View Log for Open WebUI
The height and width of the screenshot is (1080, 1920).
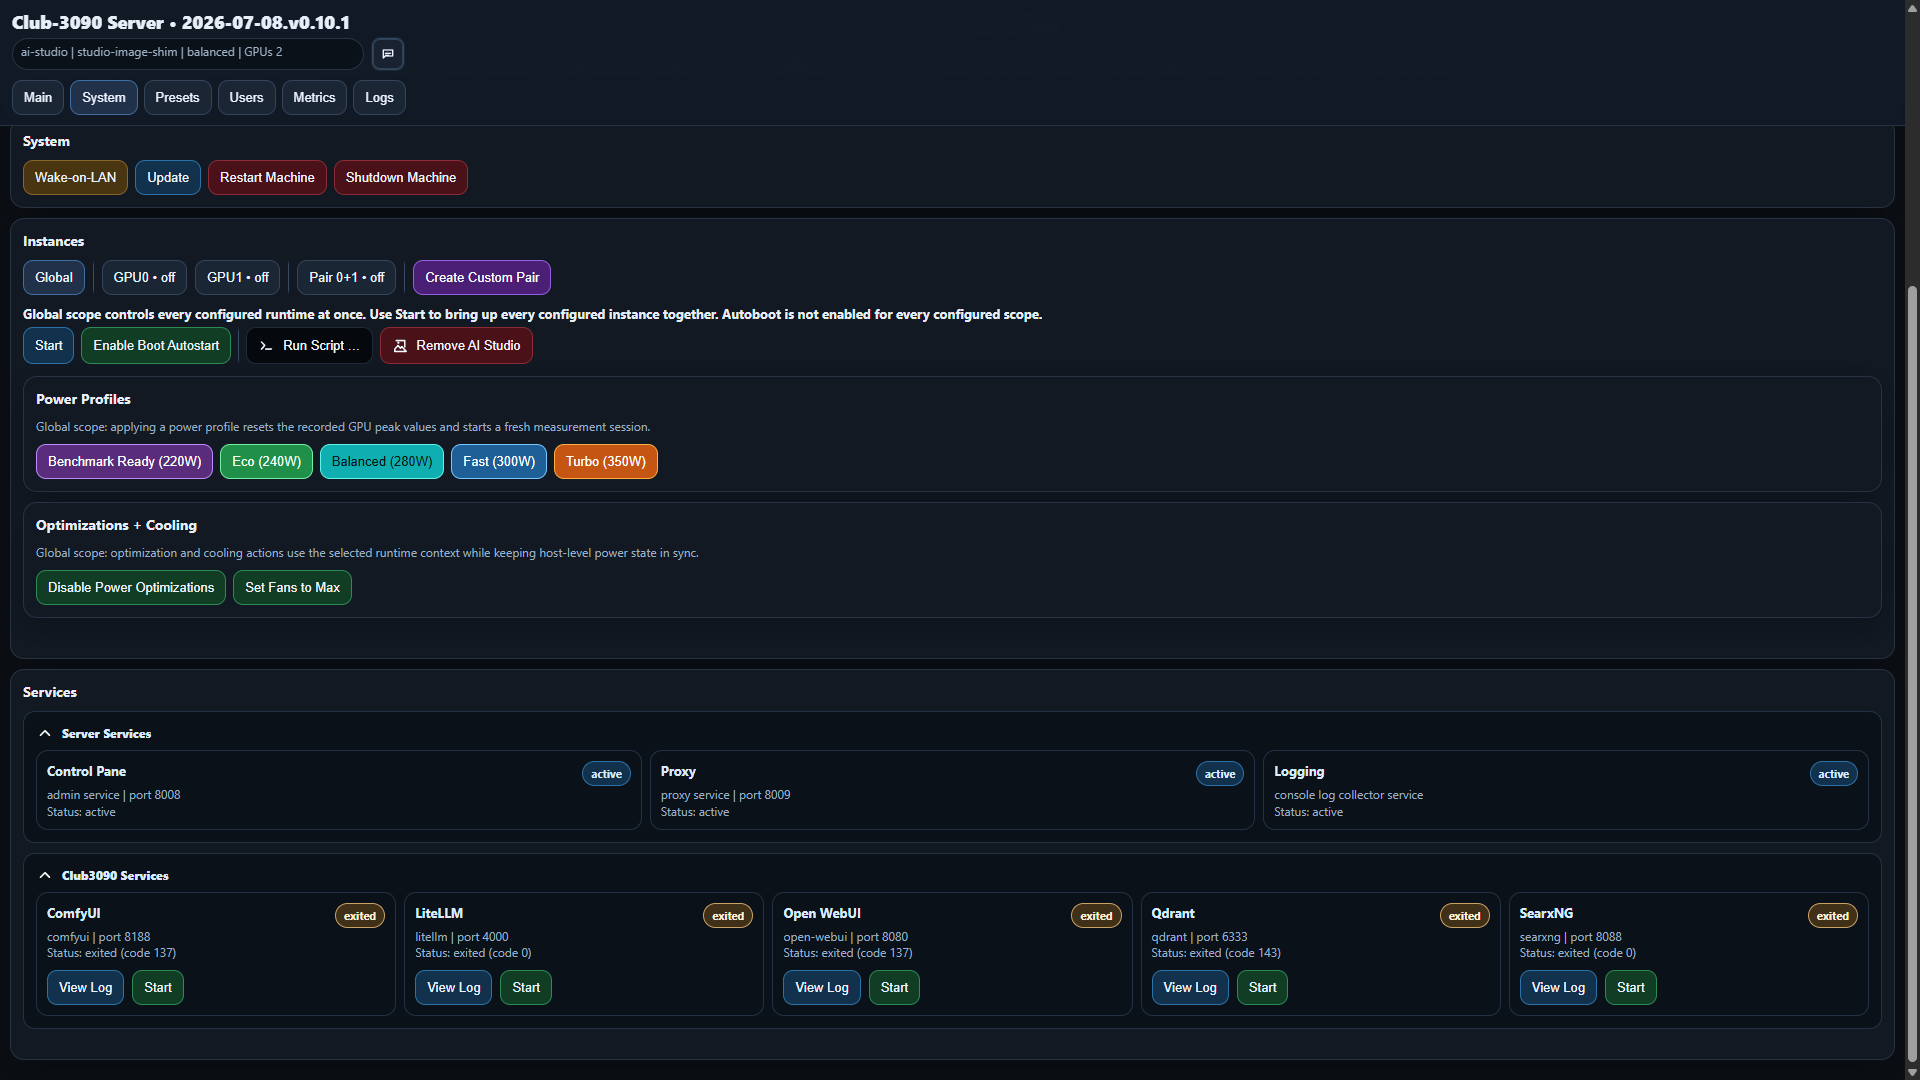822,988
